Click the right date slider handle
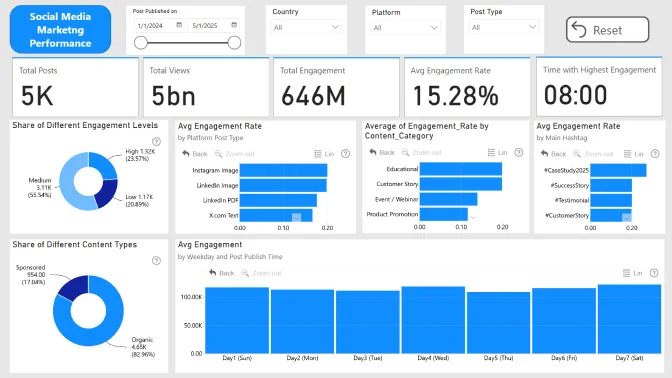The height and width of the screenshot is (378, 672). [234, 42]
